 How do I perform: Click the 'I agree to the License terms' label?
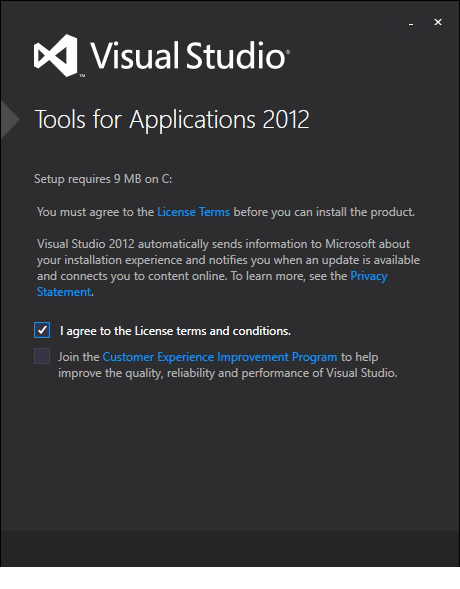tap(175, 331)
